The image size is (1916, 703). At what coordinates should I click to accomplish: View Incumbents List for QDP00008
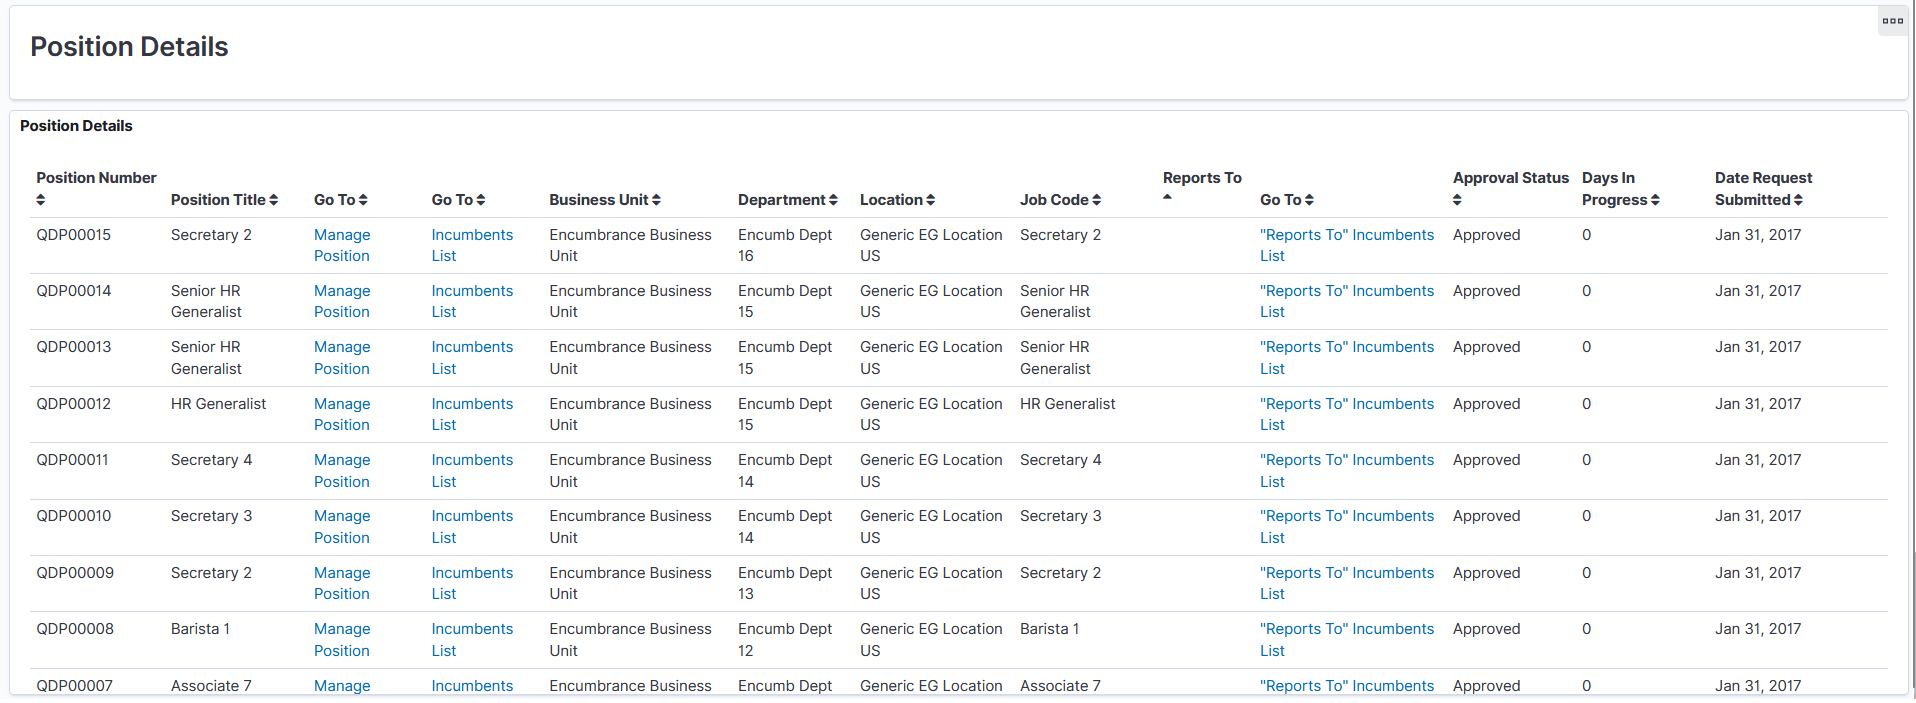pos(472,640)
